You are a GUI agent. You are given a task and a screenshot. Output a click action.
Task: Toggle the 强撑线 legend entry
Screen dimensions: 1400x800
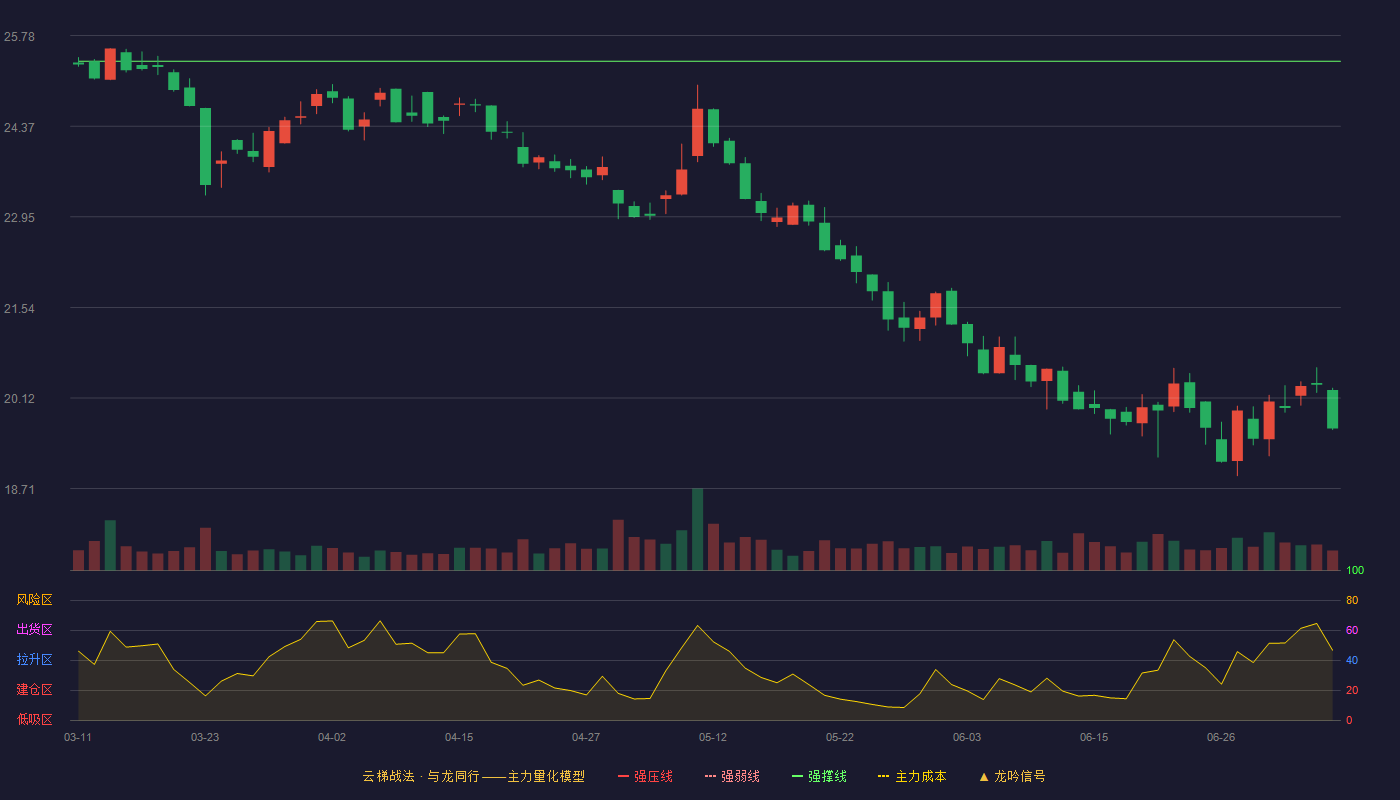coord(819,776)
